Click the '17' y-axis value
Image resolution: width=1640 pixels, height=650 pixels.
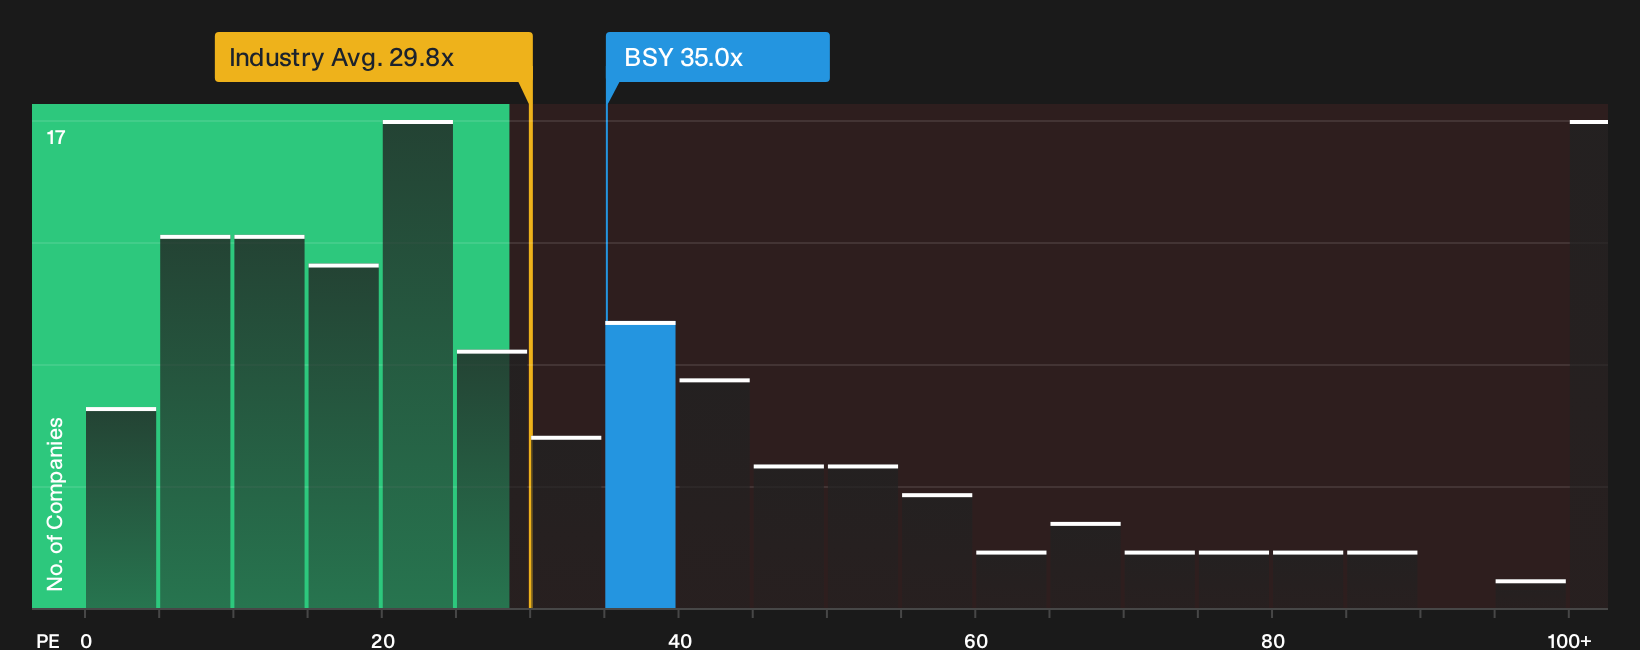(x=56, y=138)
